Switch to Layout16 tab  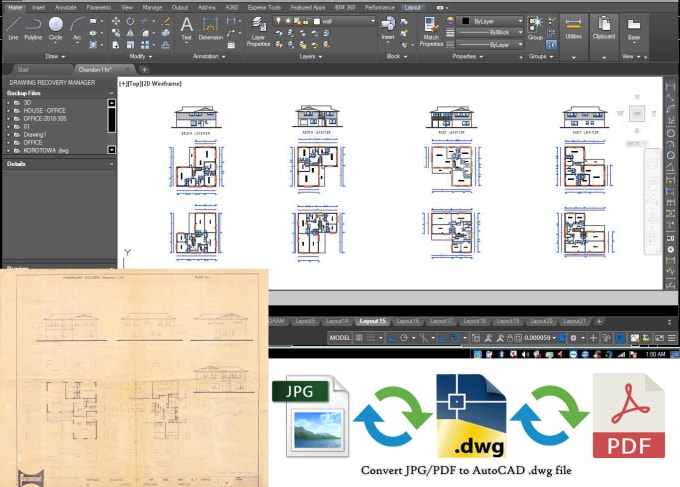[x=408, y=321]
